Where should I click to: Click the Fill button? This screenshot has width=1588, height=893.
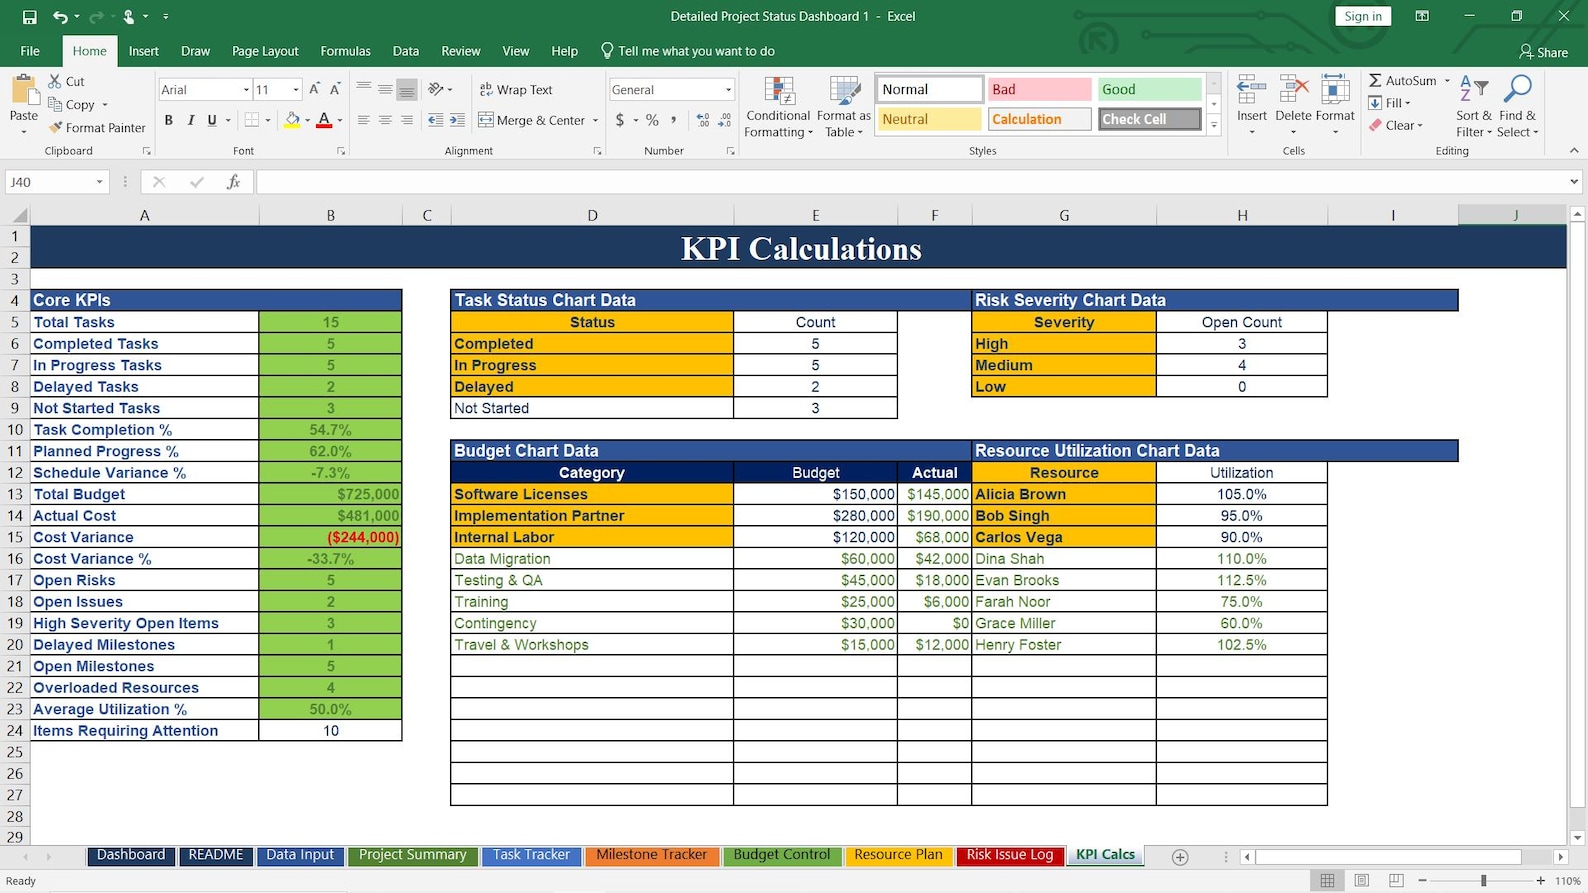1389,103
